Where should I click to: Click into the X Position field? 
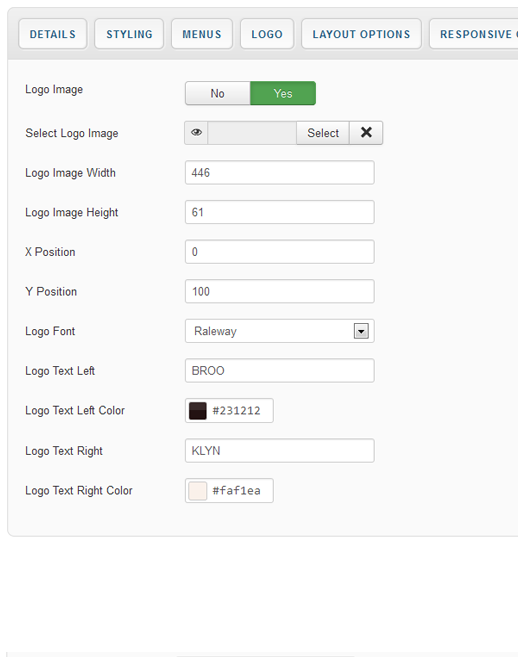point(280,252)
